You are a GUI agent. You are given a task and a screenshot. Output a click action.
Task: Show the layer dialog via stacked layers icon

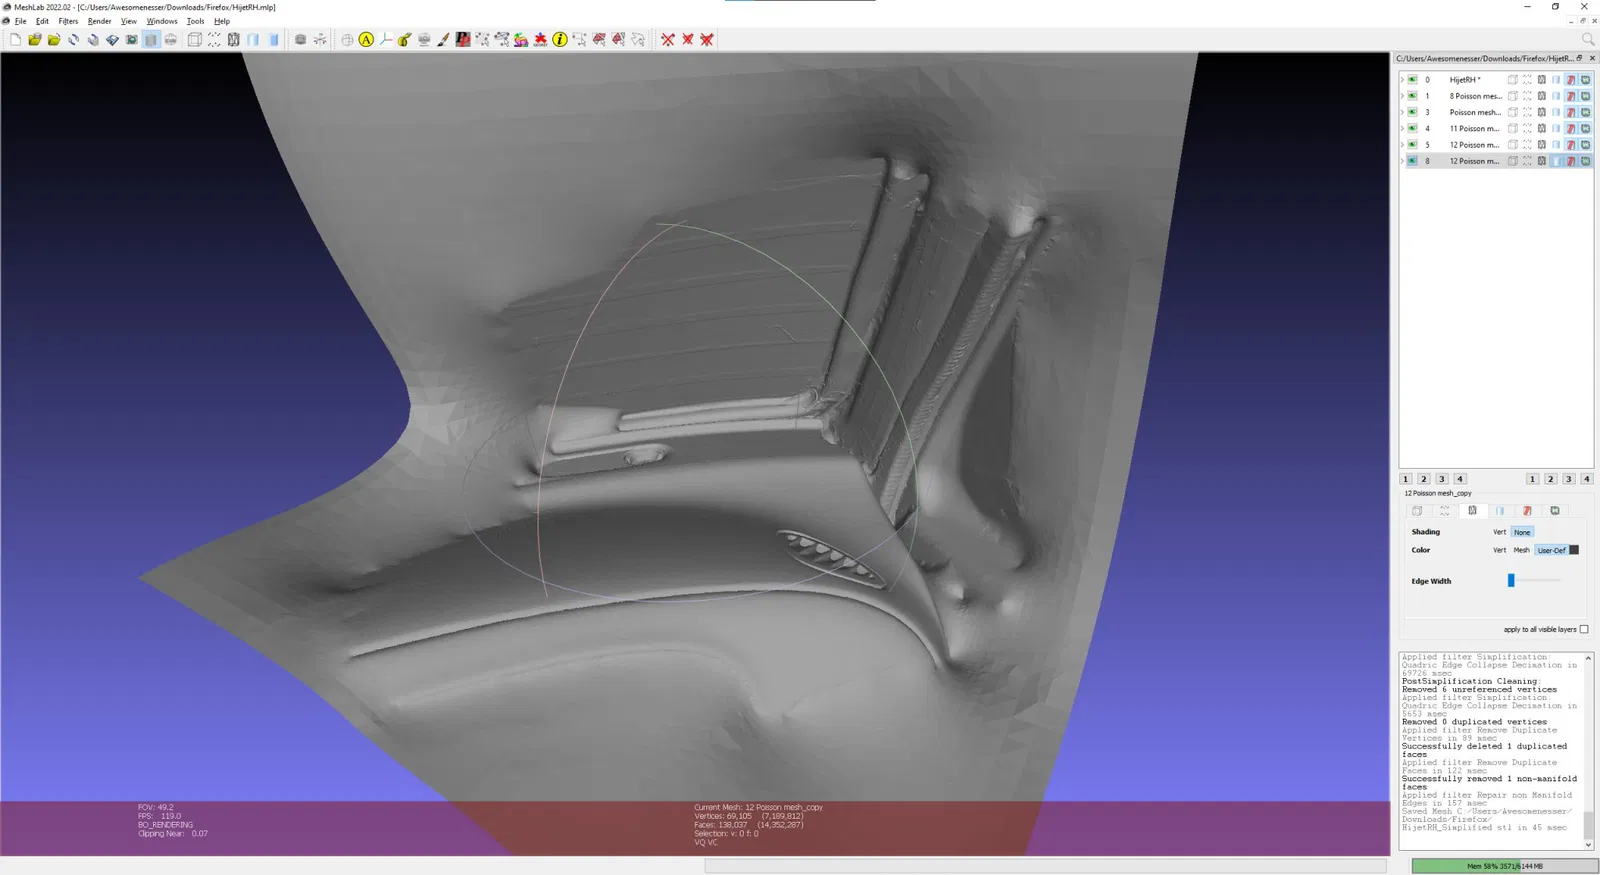click(151, 40)
